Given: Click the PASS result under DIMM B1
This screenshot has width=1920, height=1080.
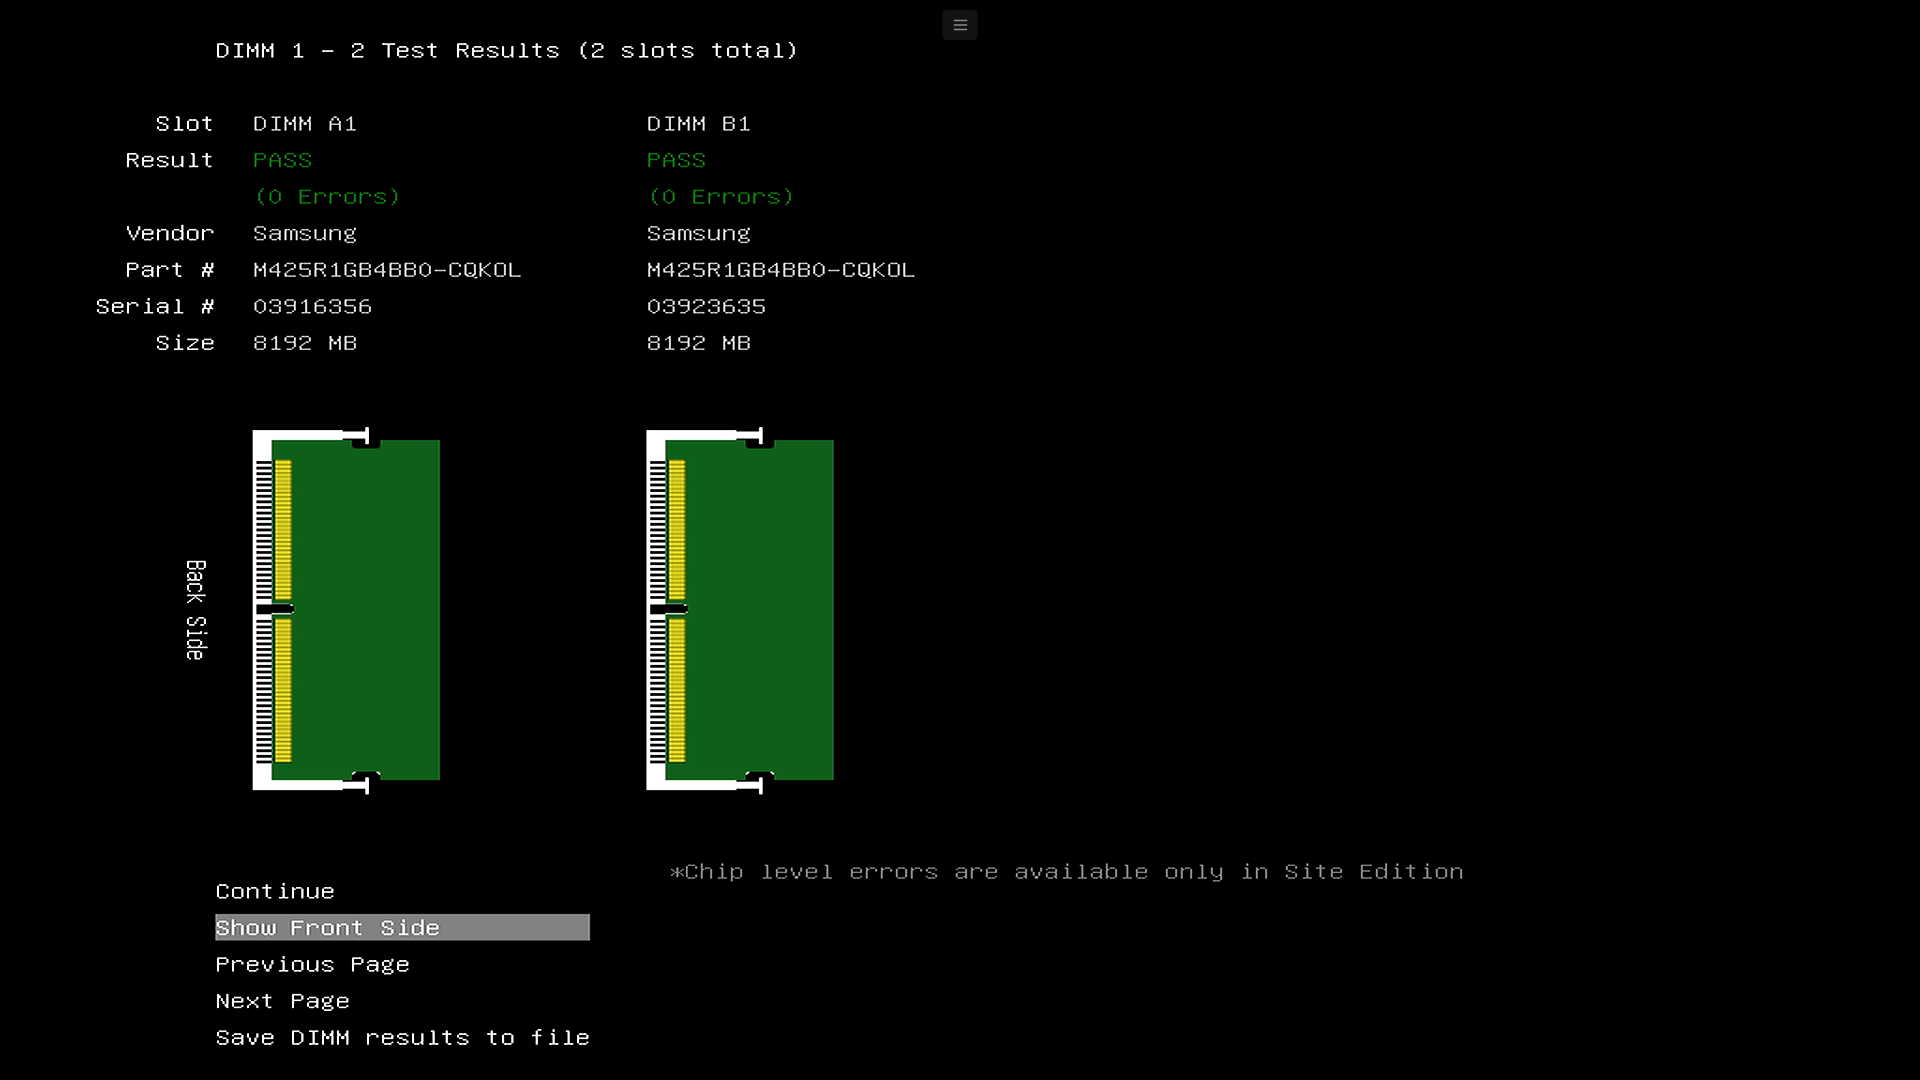Looking at the screenshot, I should pos(676,160).
